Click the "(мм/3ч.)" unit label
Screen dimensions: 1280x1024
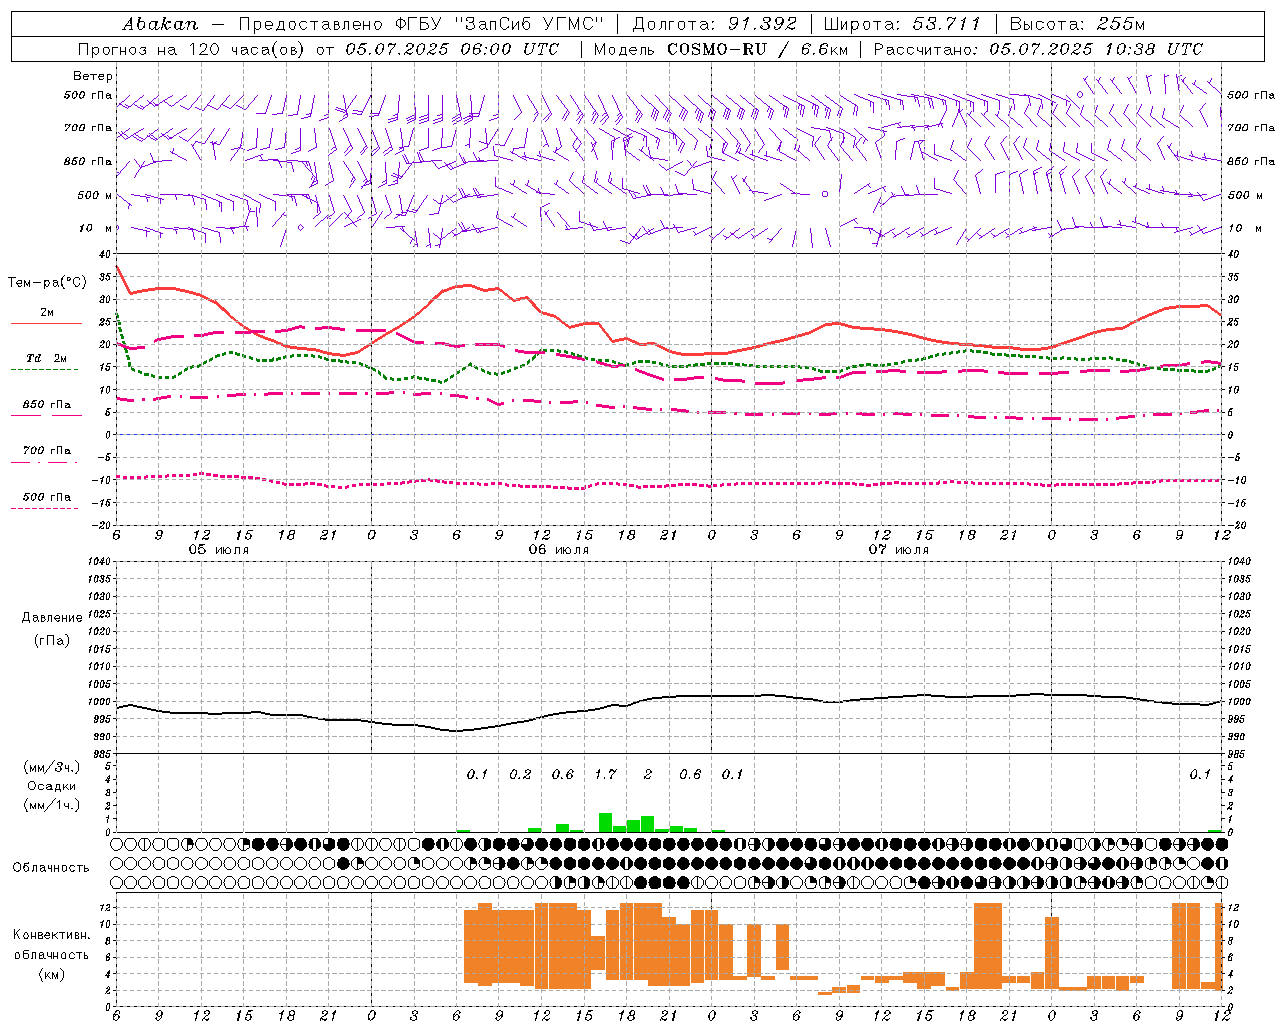coord(52,767)
